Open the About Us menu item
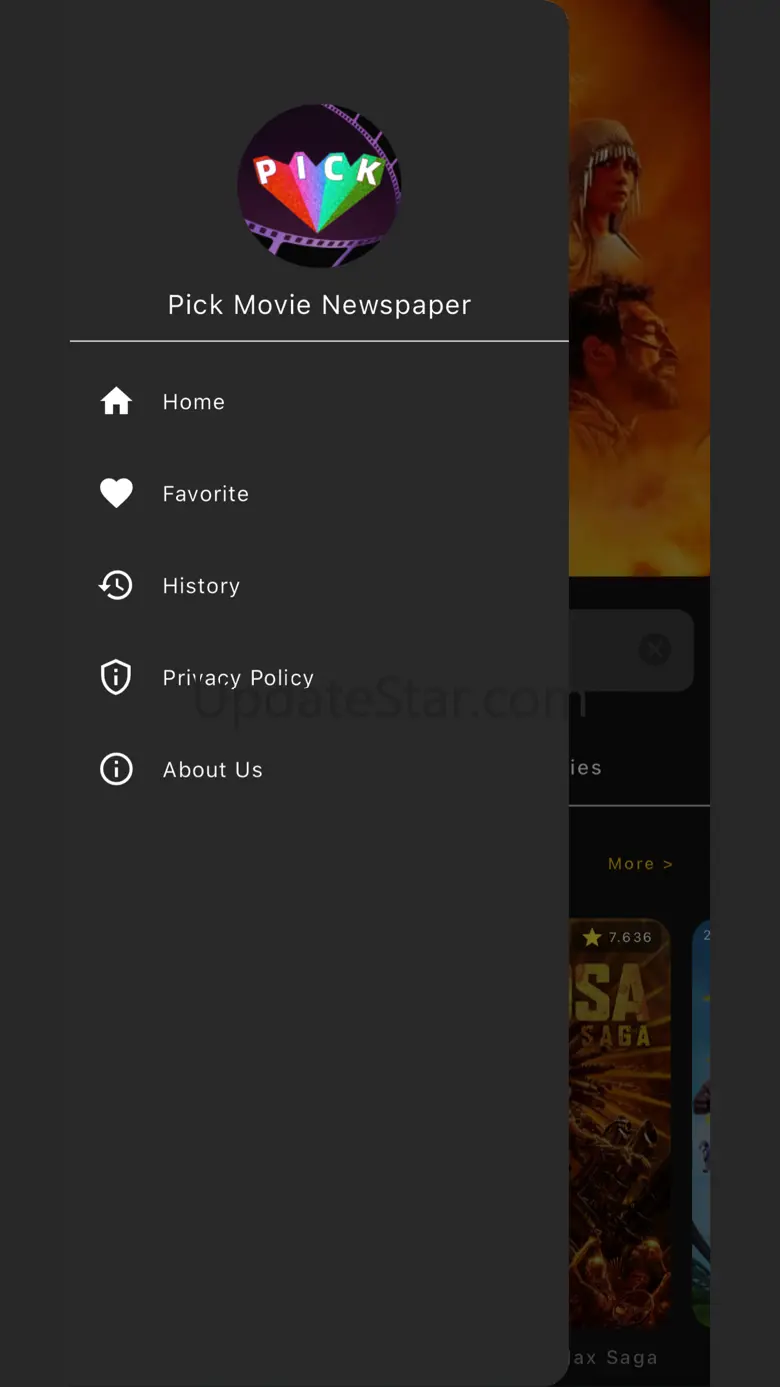The height and width of the screenshot is (1387, 780). pyautogui.click(x=319, y=769)
